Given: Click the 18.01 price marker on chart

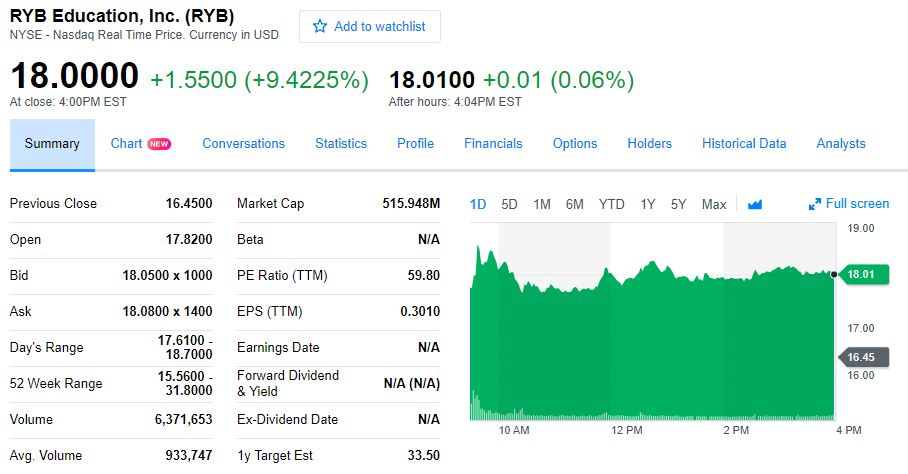Looking at the screenshot, I should pos(861,274).
